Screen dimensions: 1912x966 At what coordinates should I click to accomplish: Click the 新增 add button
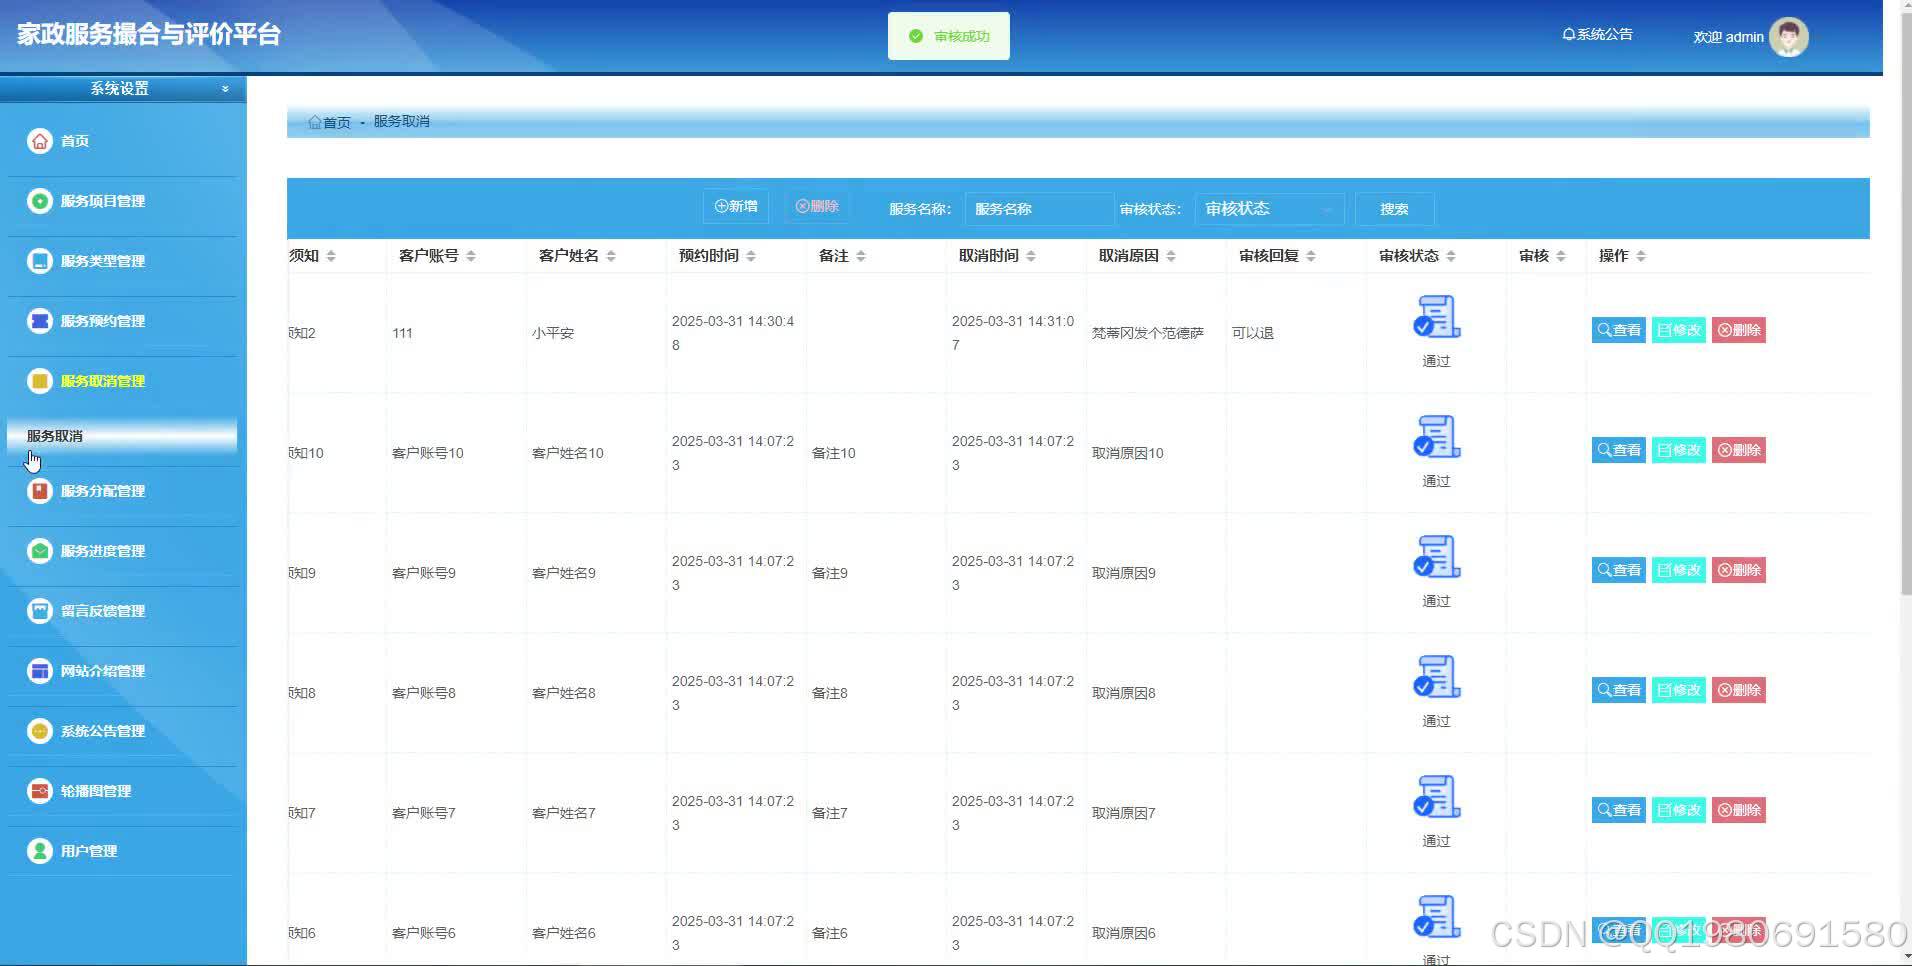(736, 206)
